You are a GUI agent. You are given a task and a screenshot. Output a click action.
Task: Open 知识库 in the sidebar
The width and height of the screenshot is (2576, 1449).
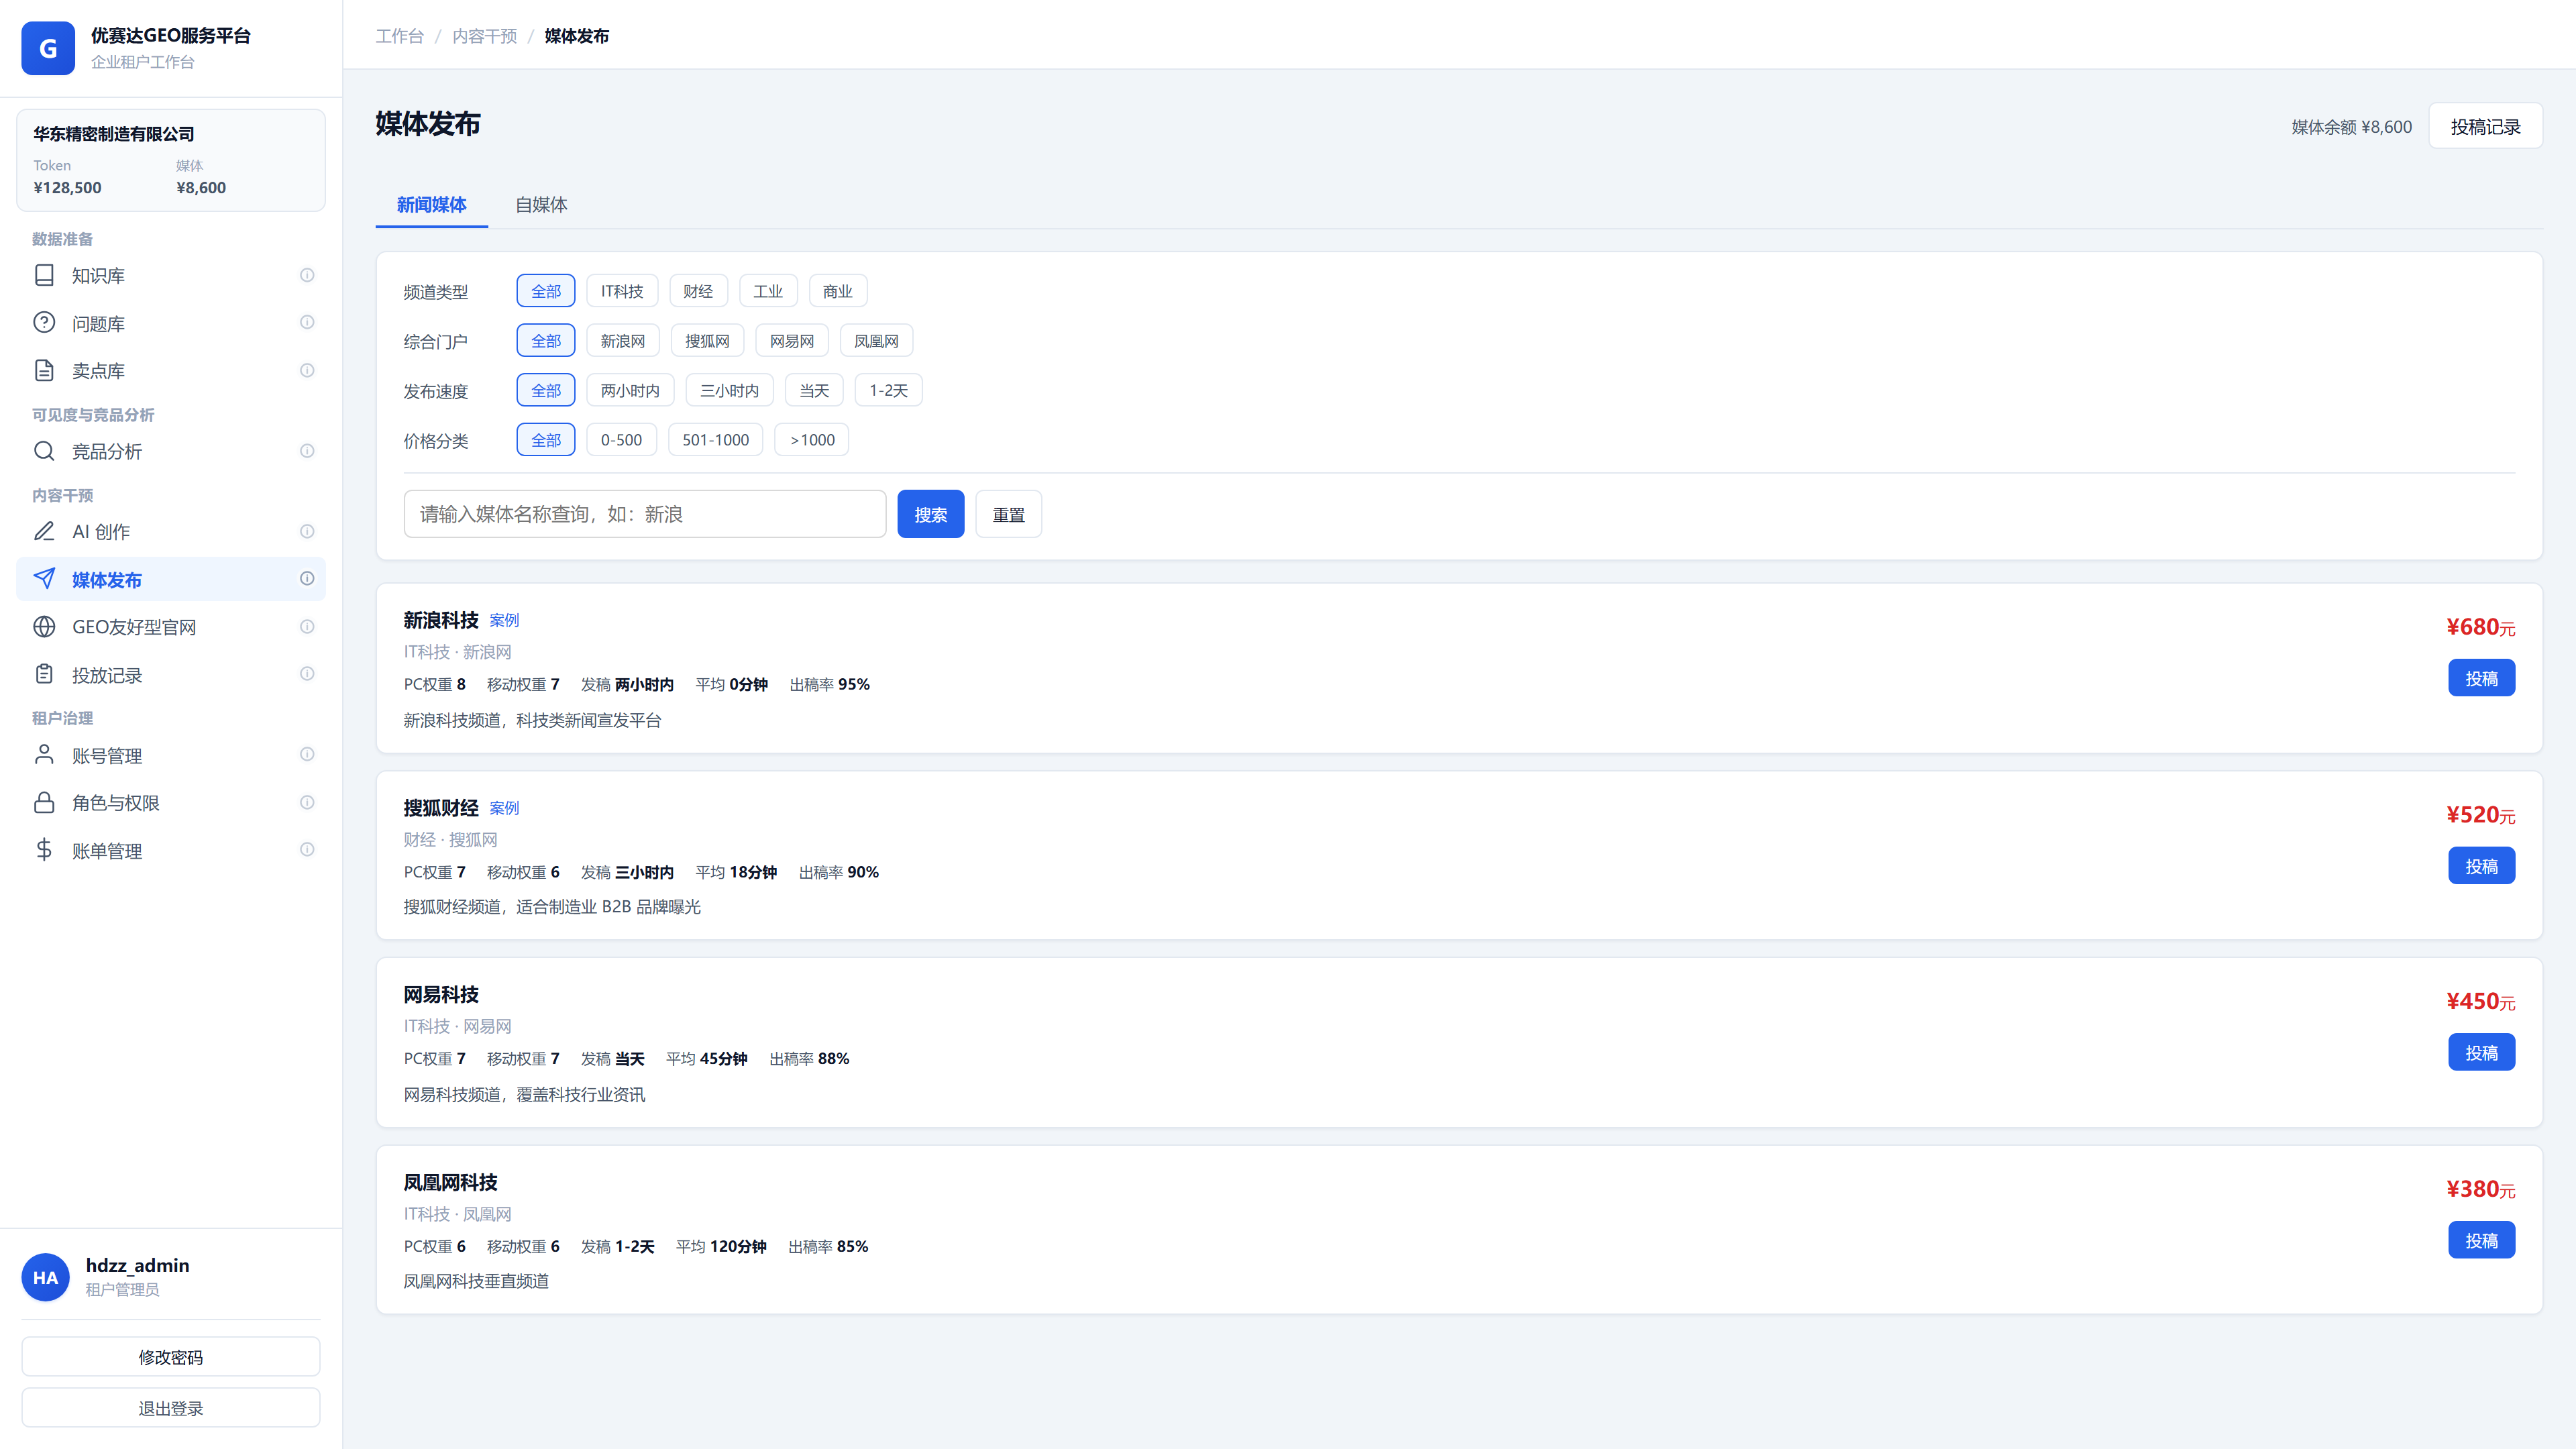(x=171, y=275)
